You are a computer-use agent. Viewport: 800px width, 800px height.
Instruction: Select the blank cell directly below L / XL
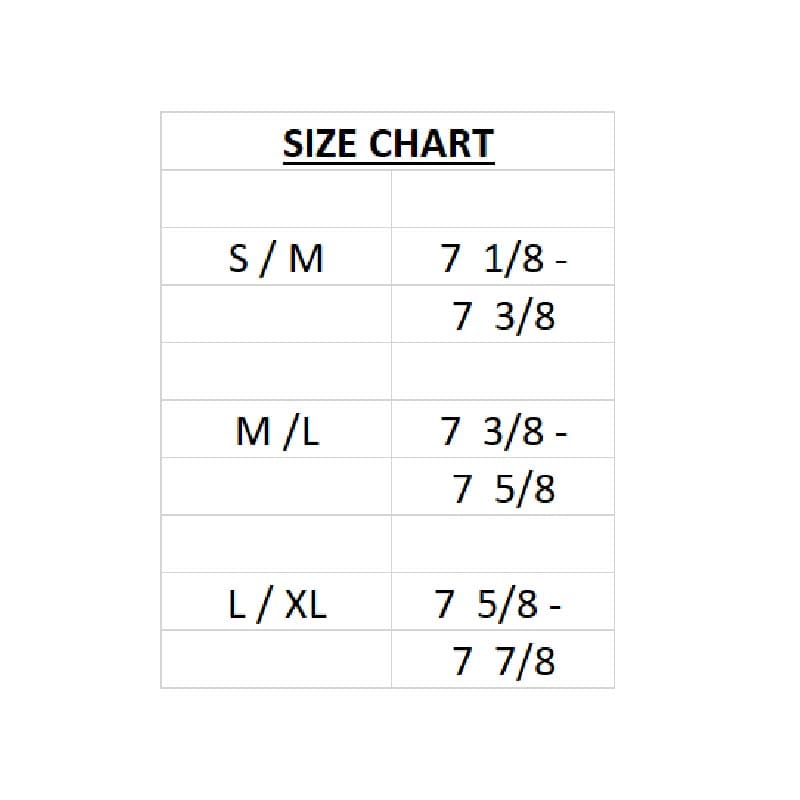tap(276, 659)
